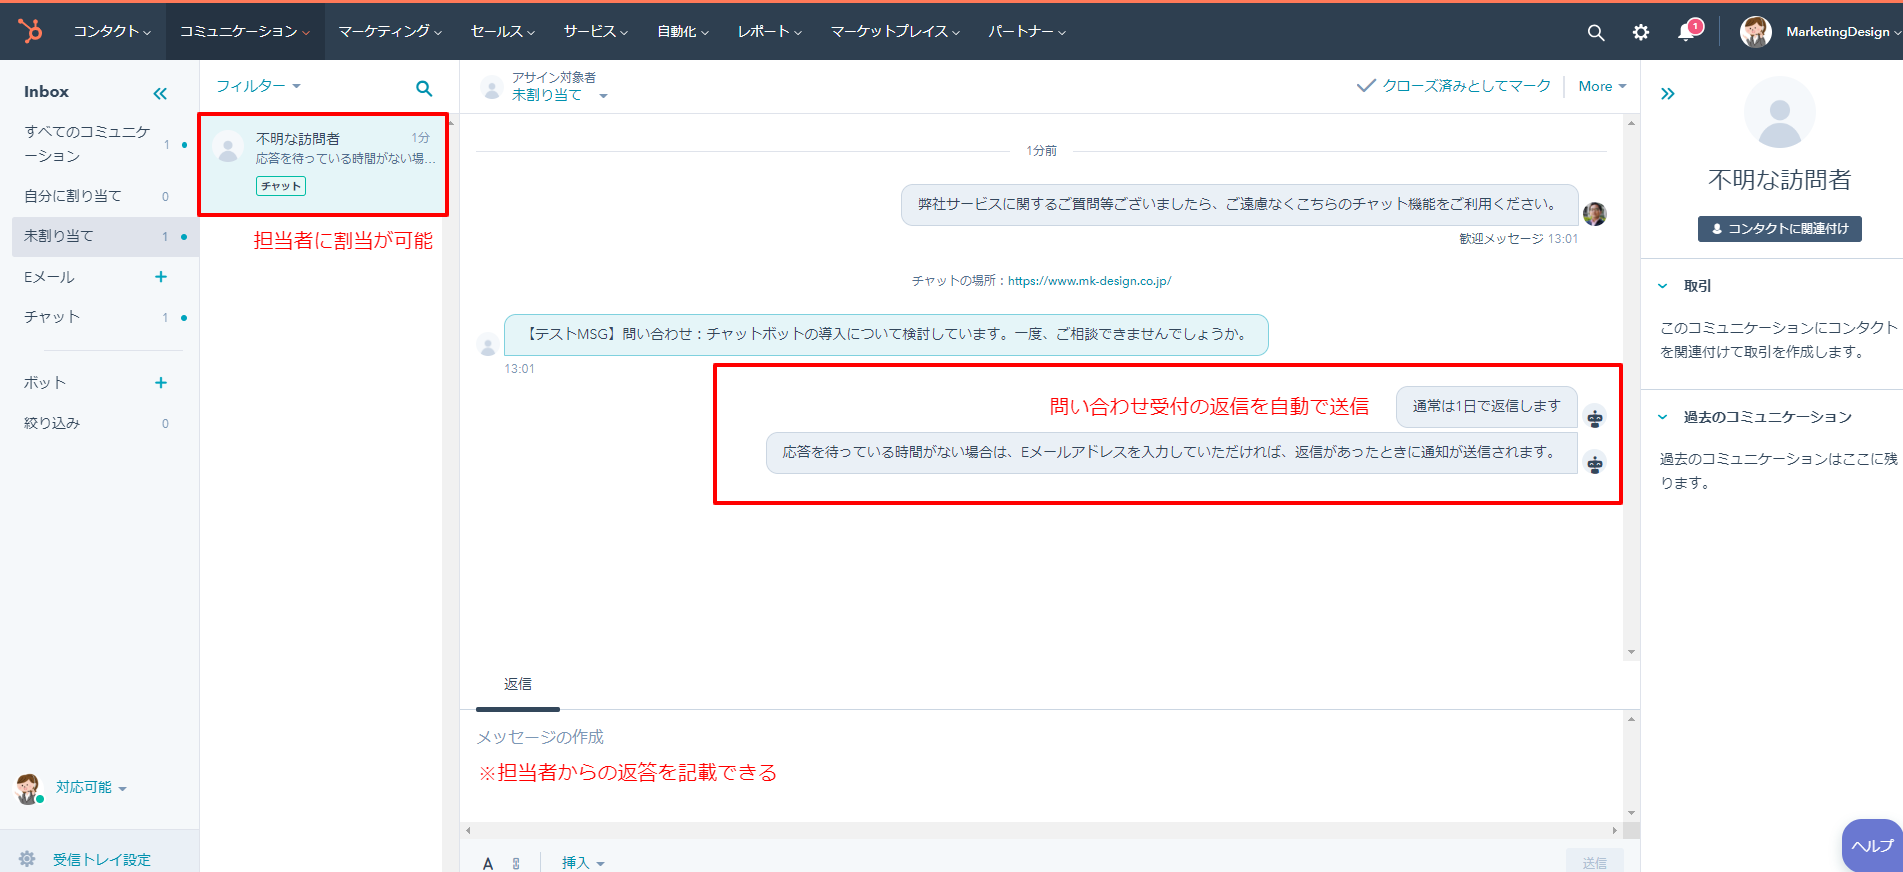Mark conversation as closed with クローズ済みとしてマーク

click(1453, 86)
